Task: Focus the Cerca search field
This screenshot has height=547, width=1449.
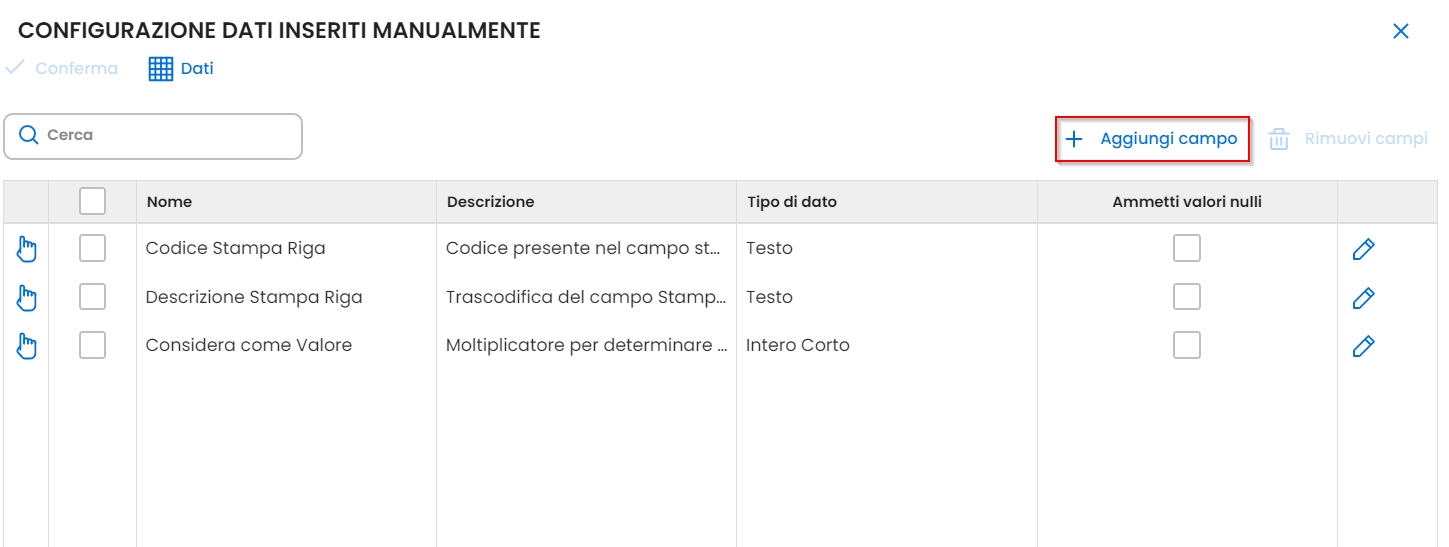Action: (165, 136)
